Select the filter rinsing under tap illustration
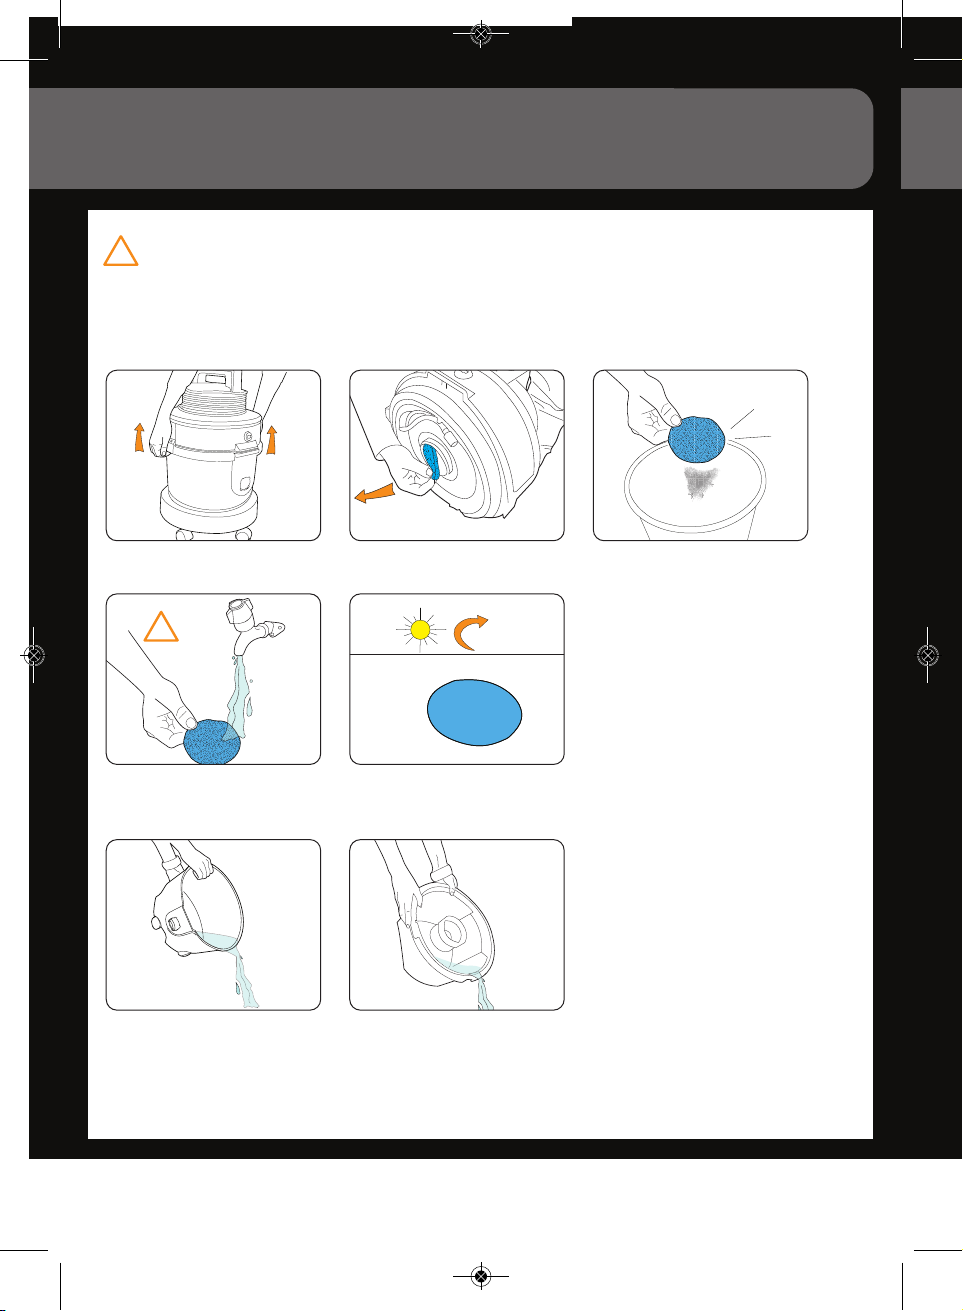This screenshot has height=1311, width=963. (x=214, y=680)
